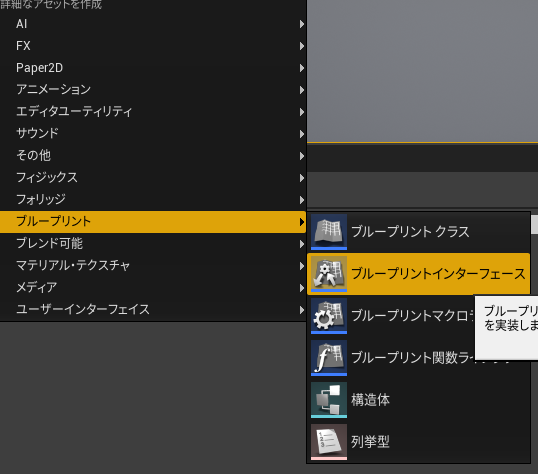The width and height of the screenshot is (538, 474).
Task: Click the ブループリント関数ライブラリ f icon
Action: 329,358
